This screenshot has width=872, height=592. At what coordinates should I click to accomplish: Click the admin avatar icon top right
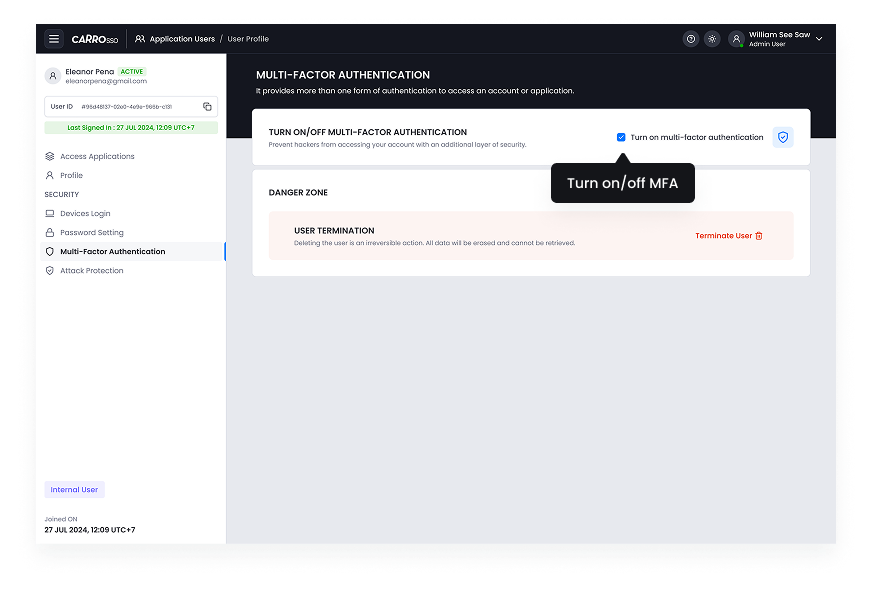(x=736, y=38)
